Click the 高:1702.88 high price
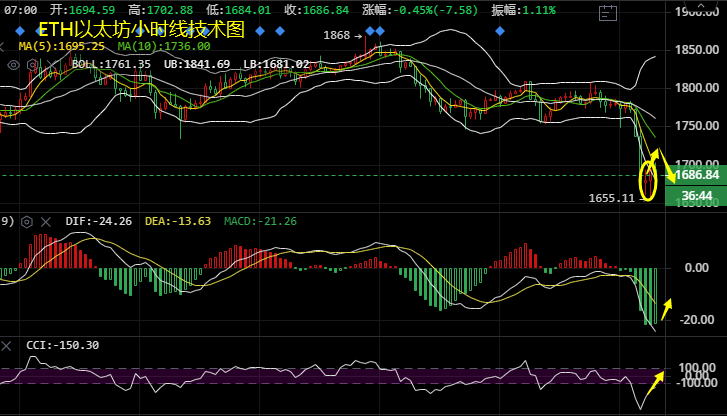The width and height of the screenshot is (727, 416). point(160,10)
